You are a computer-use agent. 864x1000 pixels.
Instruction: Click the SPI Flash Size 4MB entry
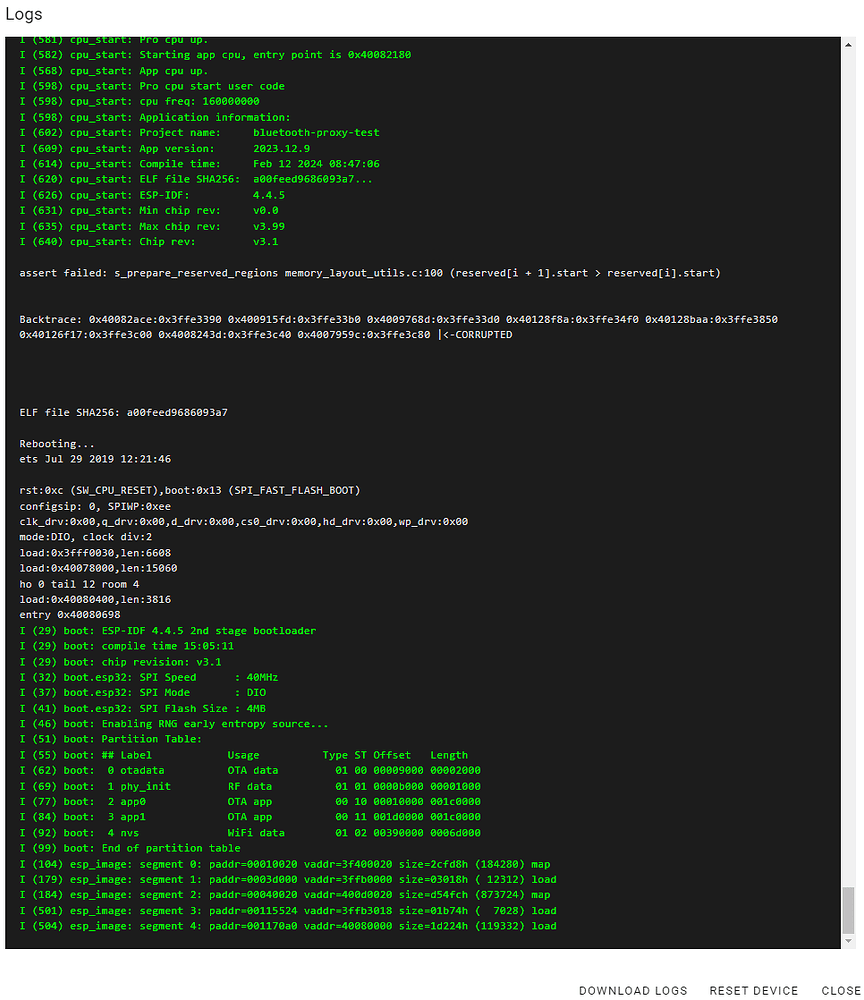tap(180, 707)
